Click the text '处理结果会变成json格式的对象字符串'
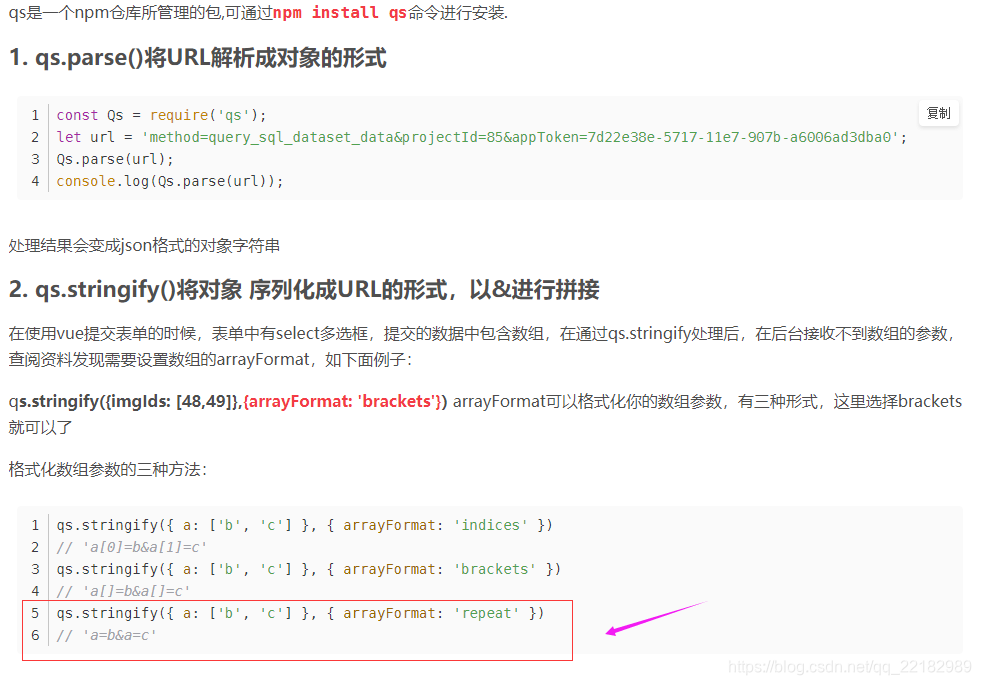 (x=145, y=245)
